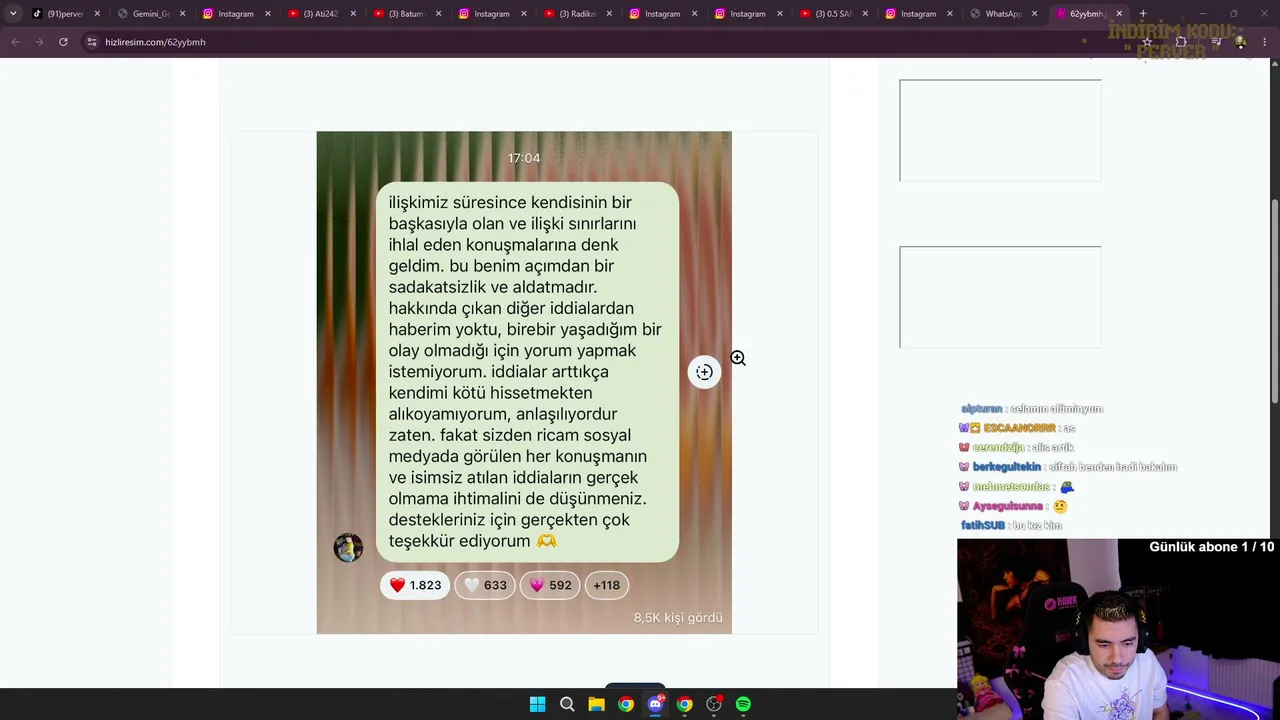Click fatihSUB's "bu kız kim" chat message
This screenshot has height=720, width=1280.
pyautogui.click(x=1011, y=525)
